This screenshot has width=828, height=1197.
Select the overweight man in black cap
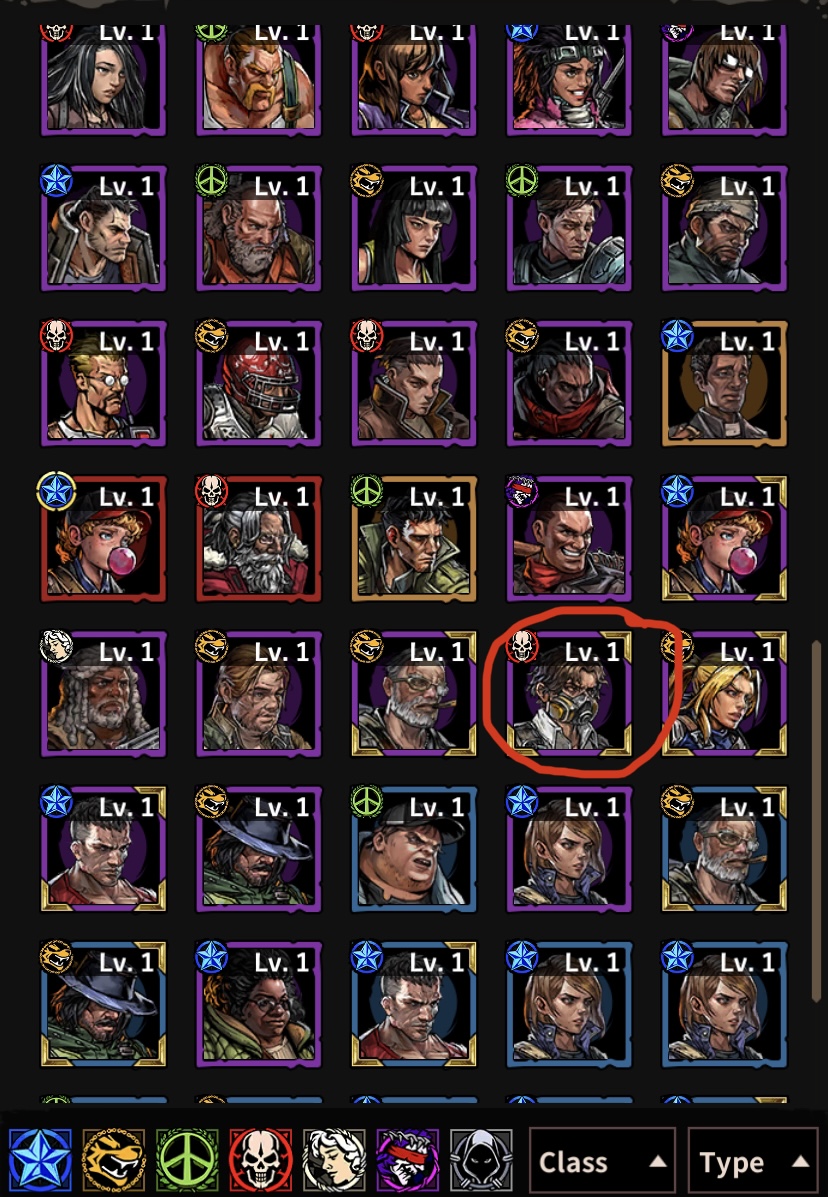(x=414, y=849)
